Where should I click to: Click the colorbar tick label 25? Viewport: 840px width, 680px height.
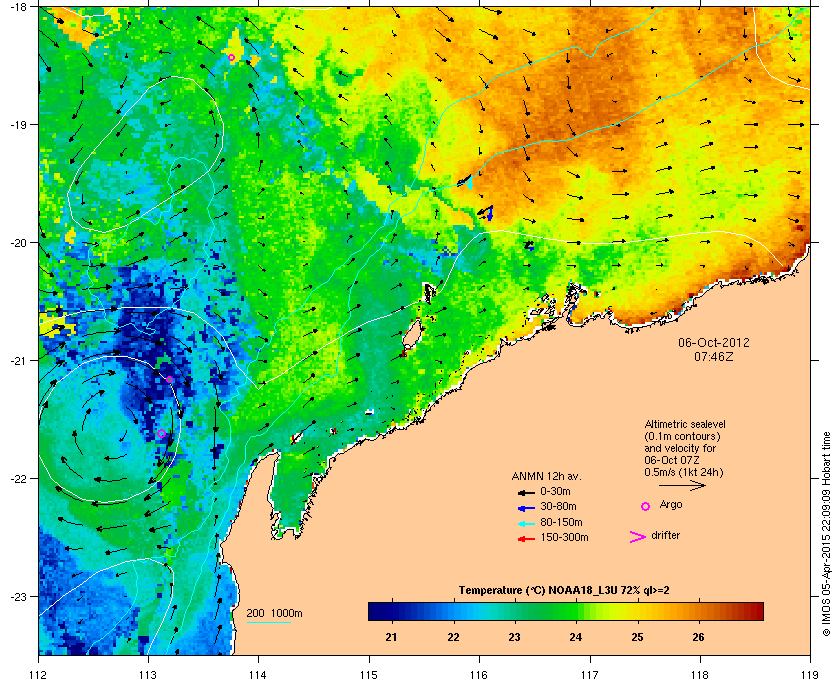[x=637, y=637]
